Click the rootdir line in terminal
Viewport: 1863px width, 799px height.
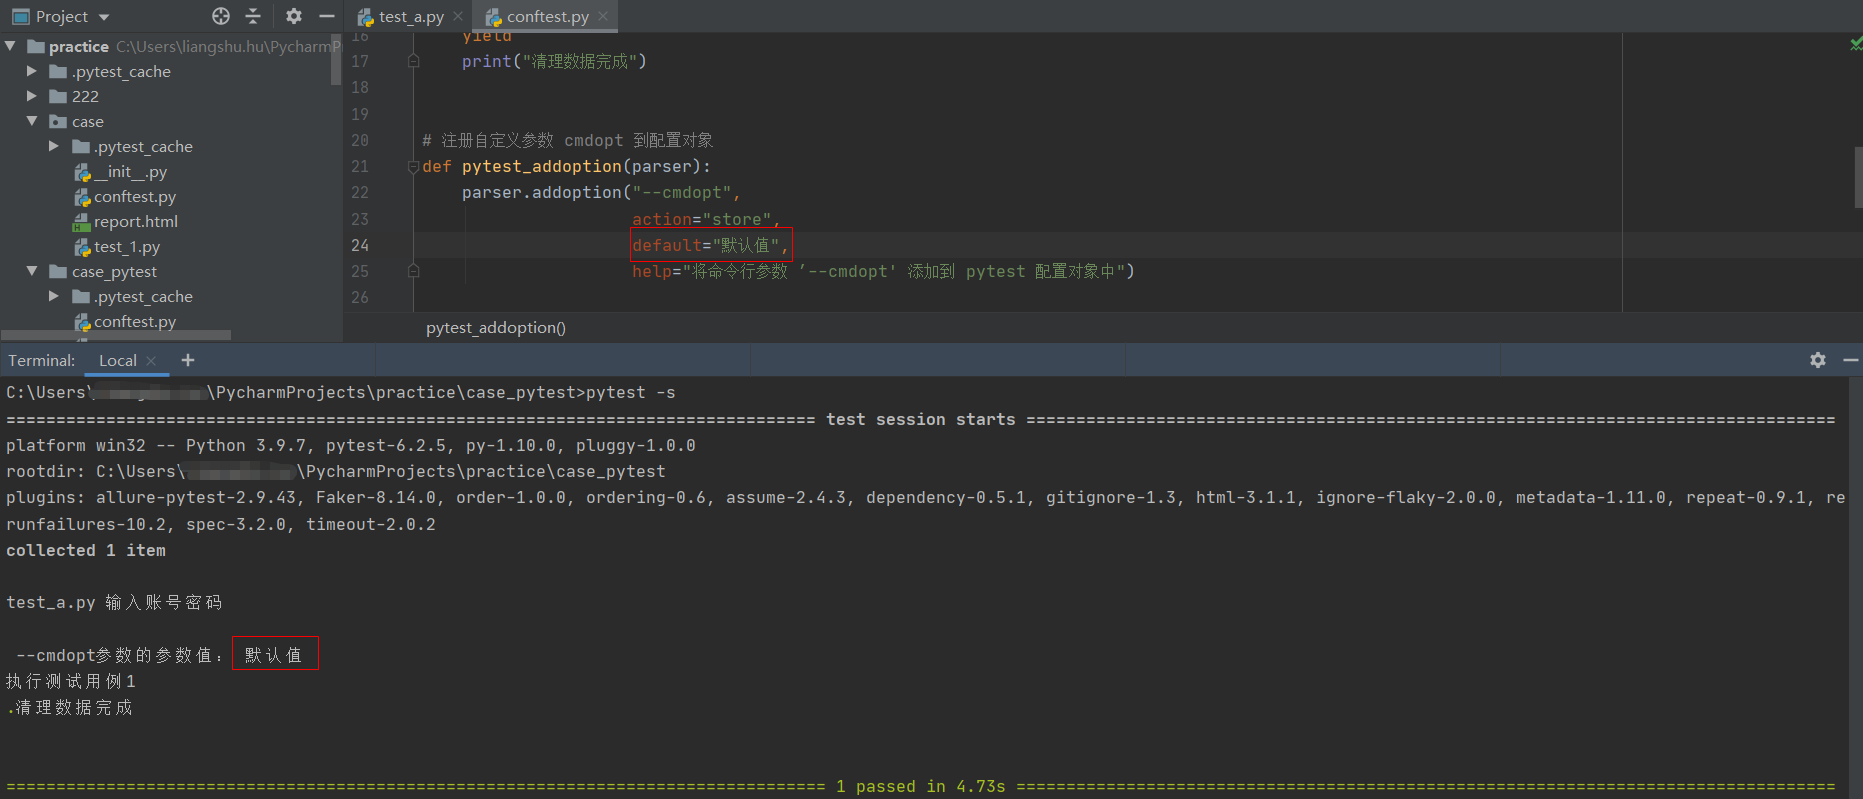[x=335, y=471]
